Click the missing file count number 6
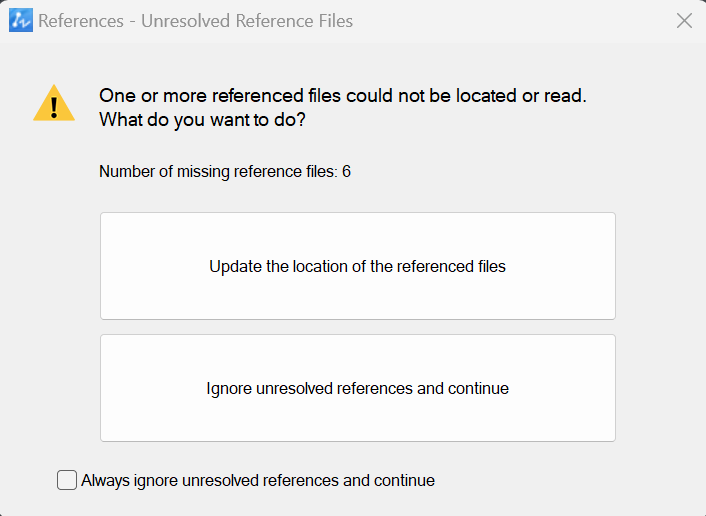The height and width of the screenshot is (516, 706). point(346,172)
